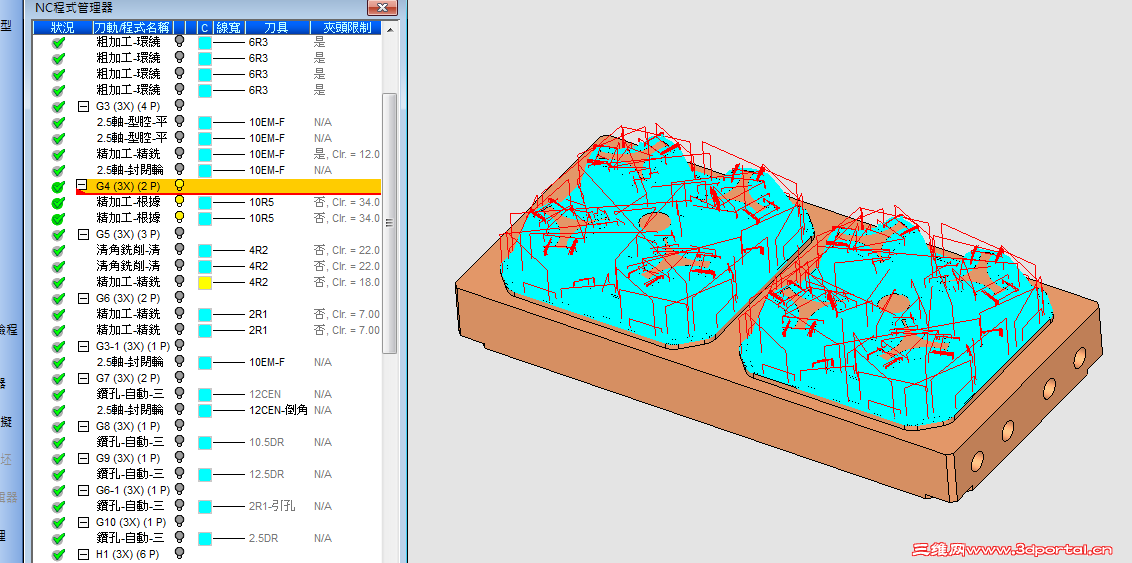Click the 狀況 column header
The image size is (1132, 563).
point(63,27)
